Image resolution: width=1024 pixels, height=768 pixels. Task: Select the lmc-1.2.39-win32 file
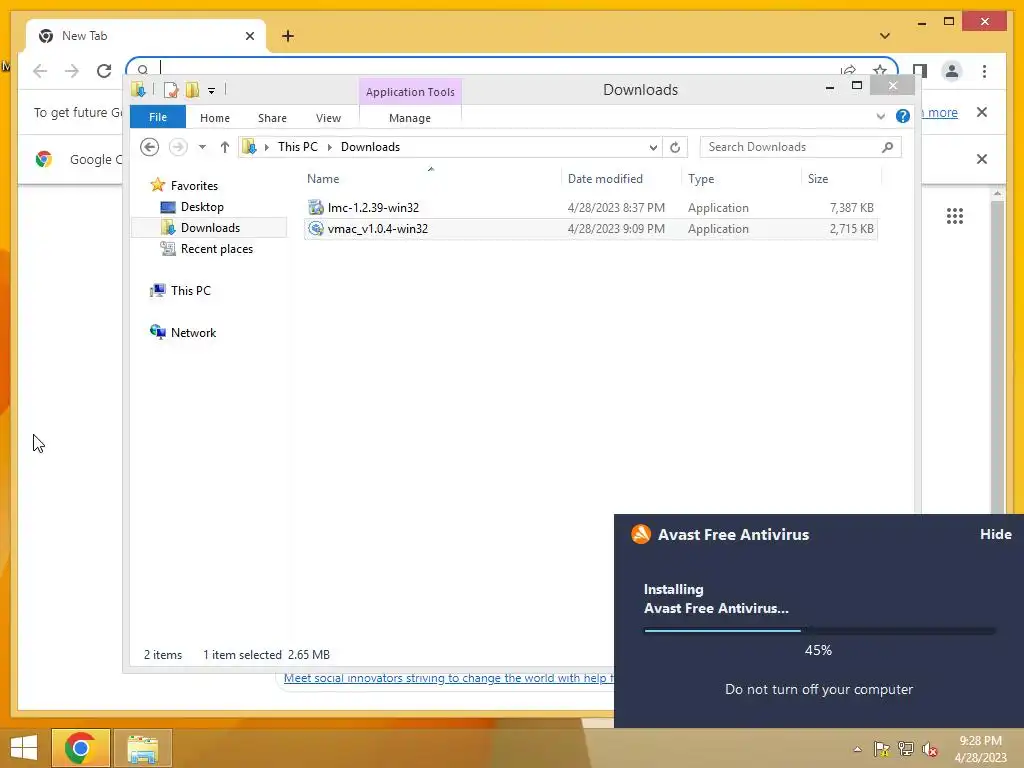(590, 208)
